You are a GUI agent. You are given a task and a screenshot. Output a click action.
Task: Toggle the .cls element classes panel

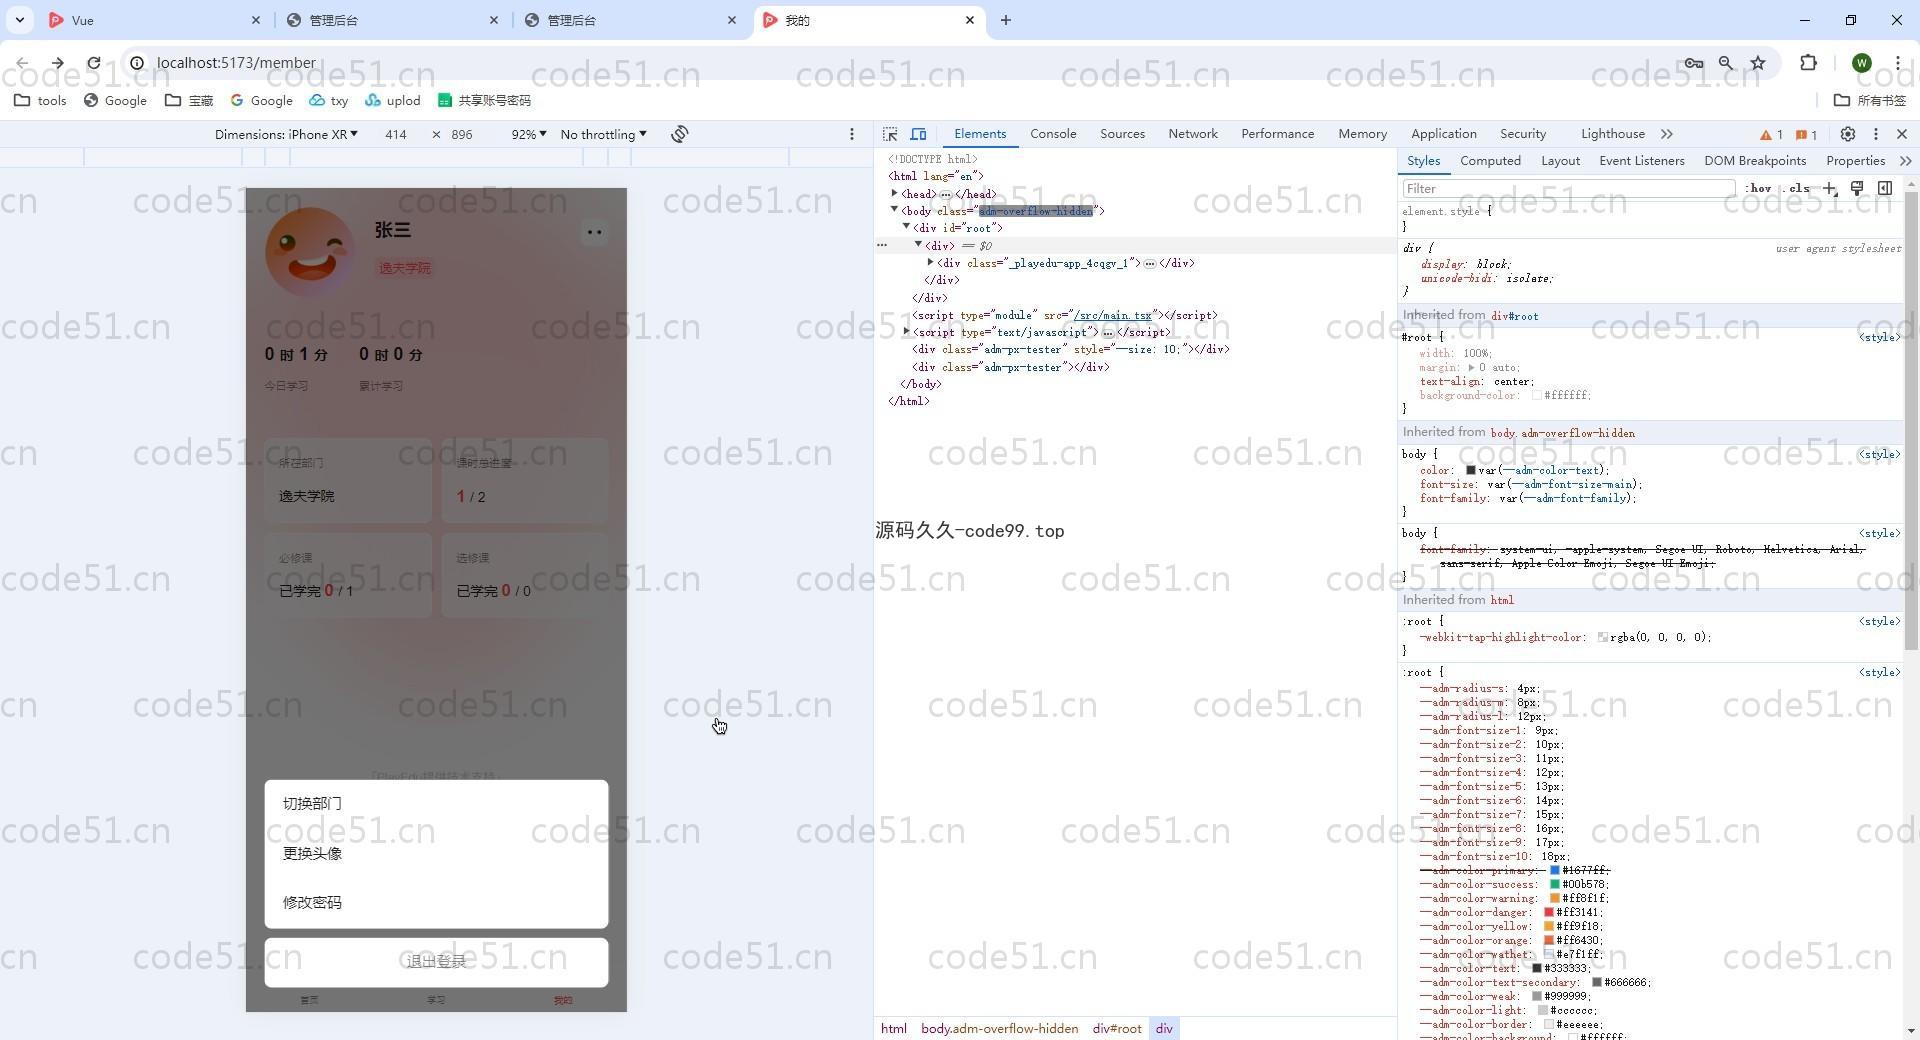pos(1799,188)
